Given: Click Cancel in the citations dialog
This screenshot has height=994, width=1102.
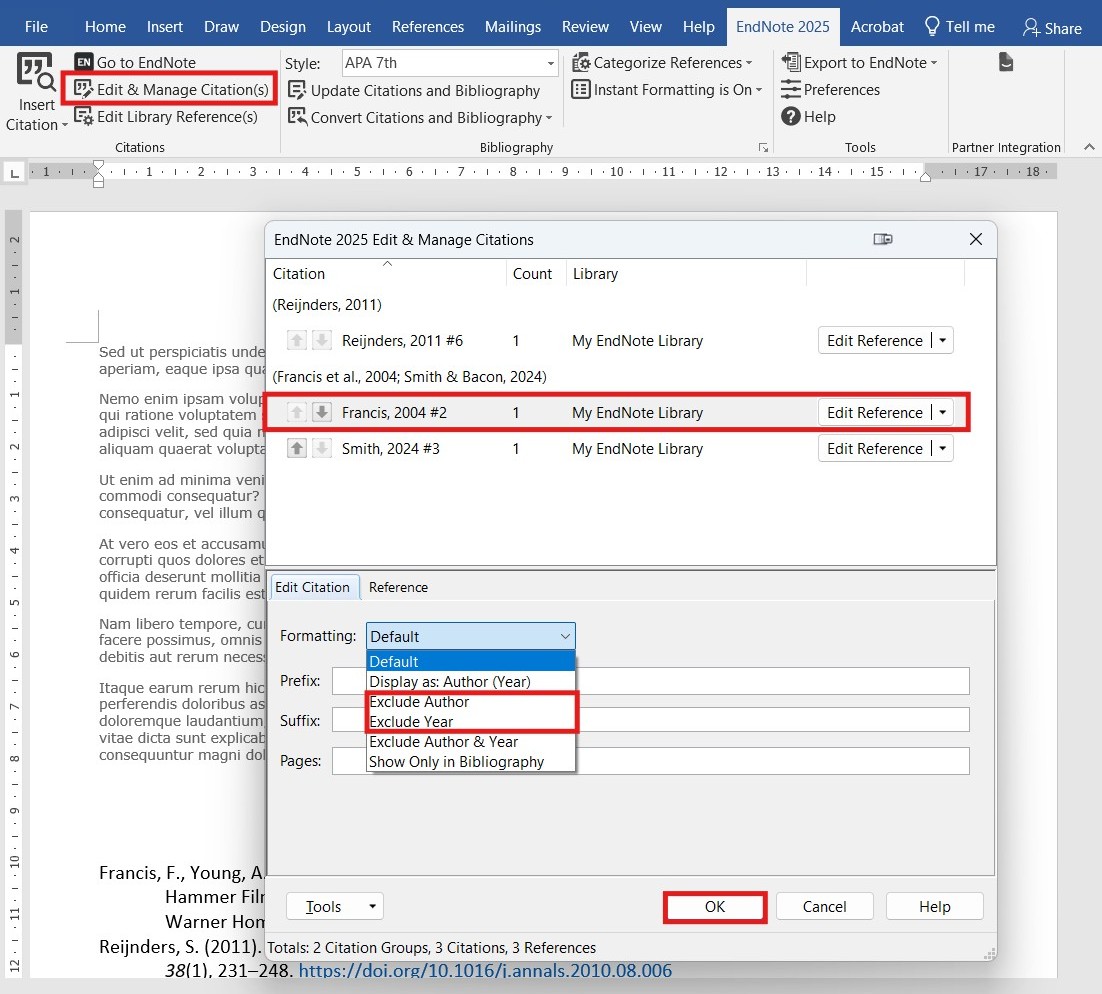Looking at the screenshot, I should tap(824, 906).
